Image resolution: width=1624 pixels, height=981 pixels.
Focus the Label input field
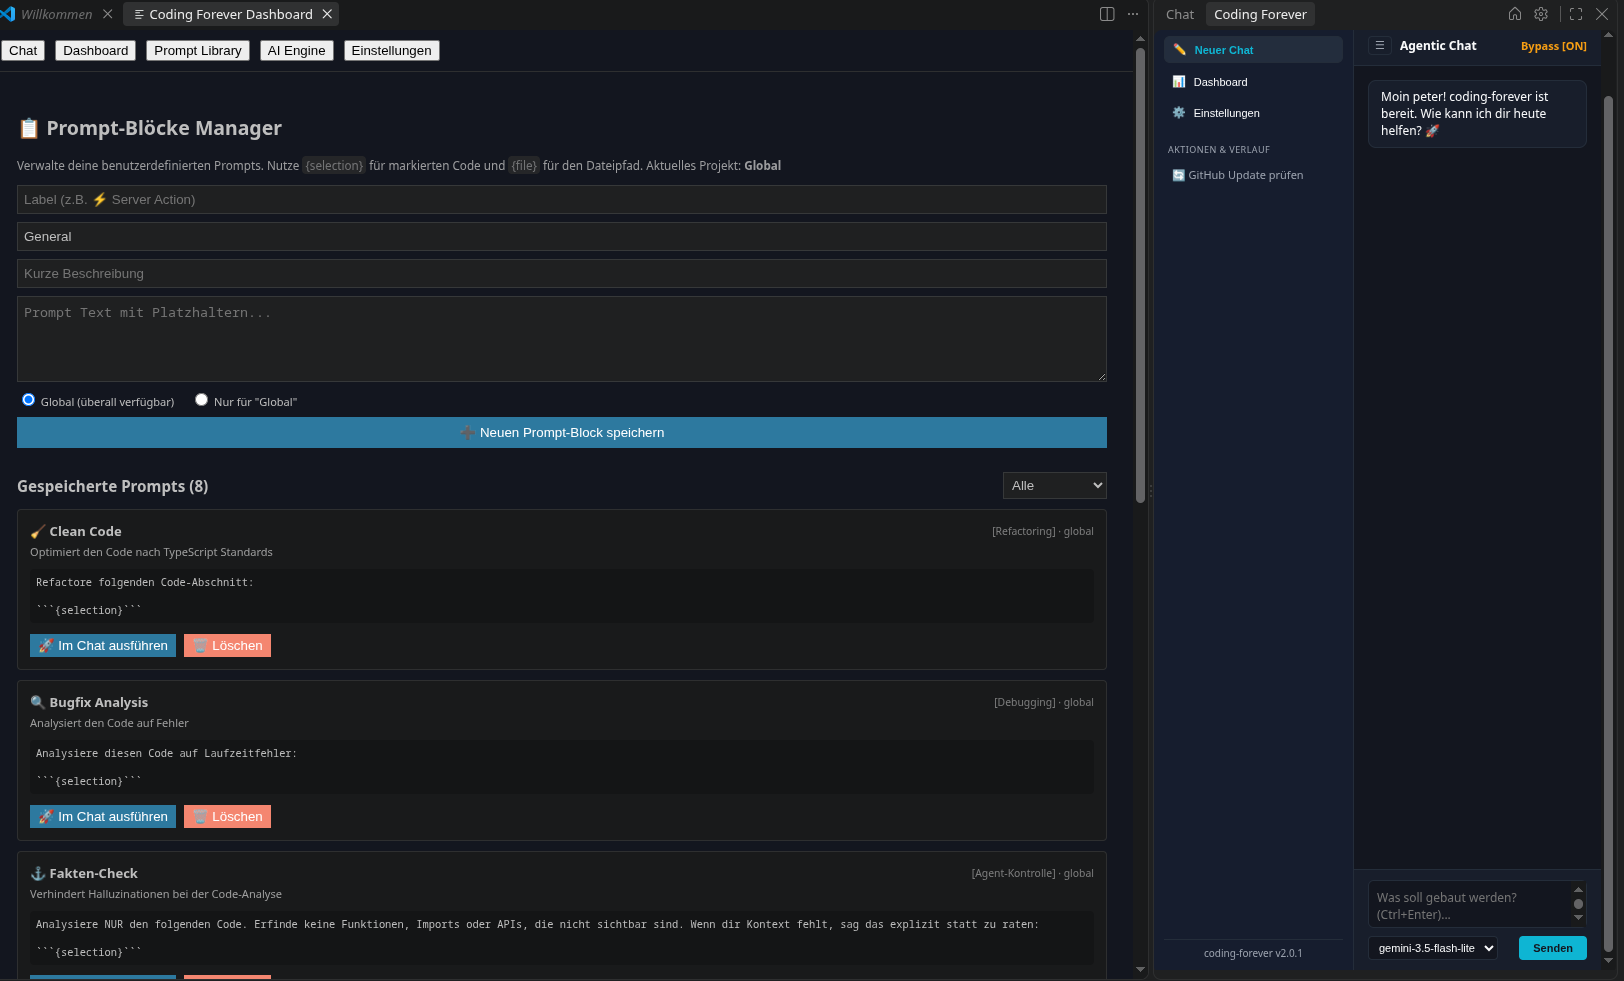click(562, 200)
